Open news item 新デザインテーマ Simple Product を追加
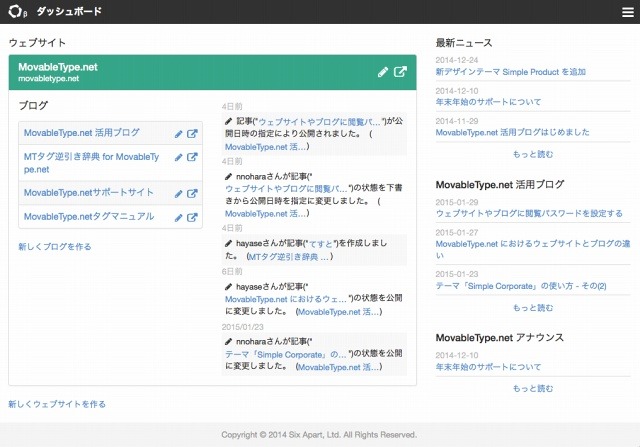 tap(511, 72)
